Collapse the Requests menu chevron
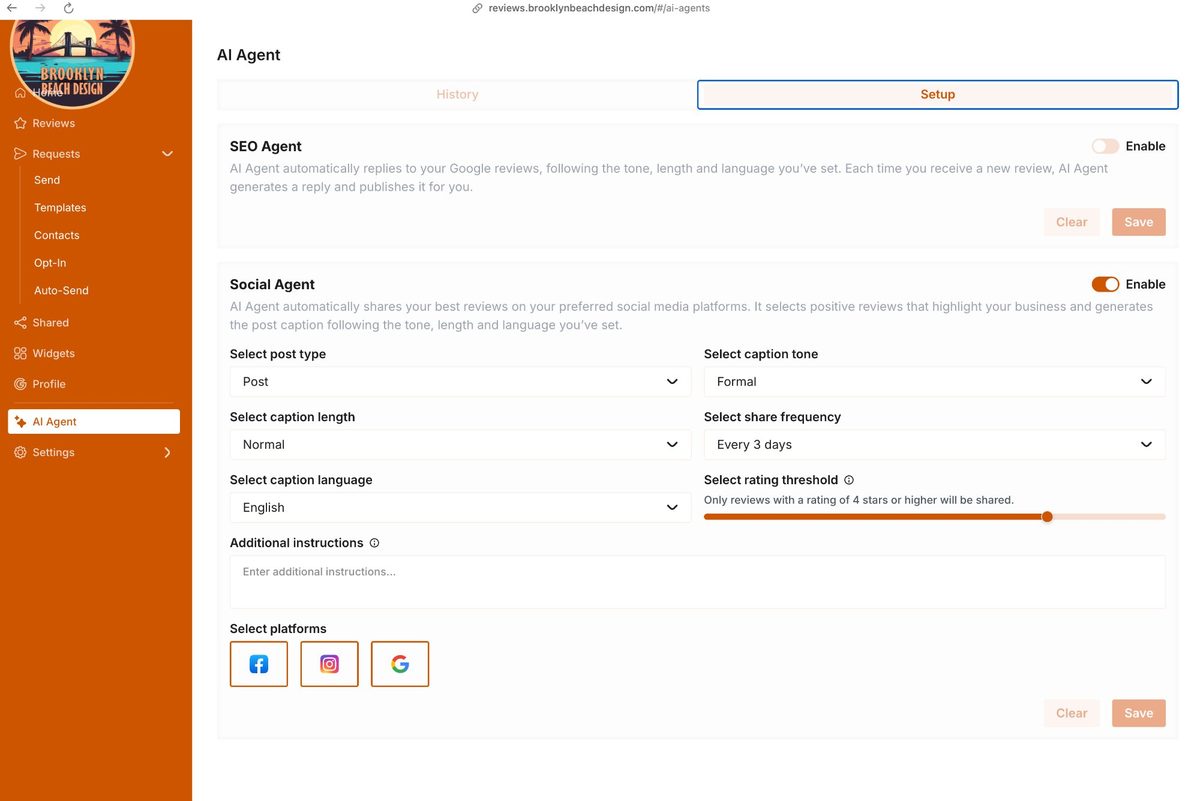 (167, 154)
